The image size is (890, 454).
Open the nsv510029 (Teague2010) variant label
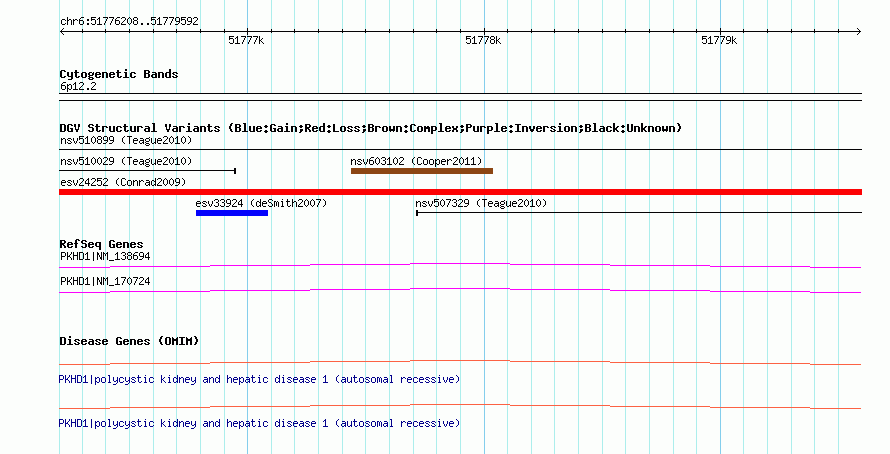(x=126, y=161)
